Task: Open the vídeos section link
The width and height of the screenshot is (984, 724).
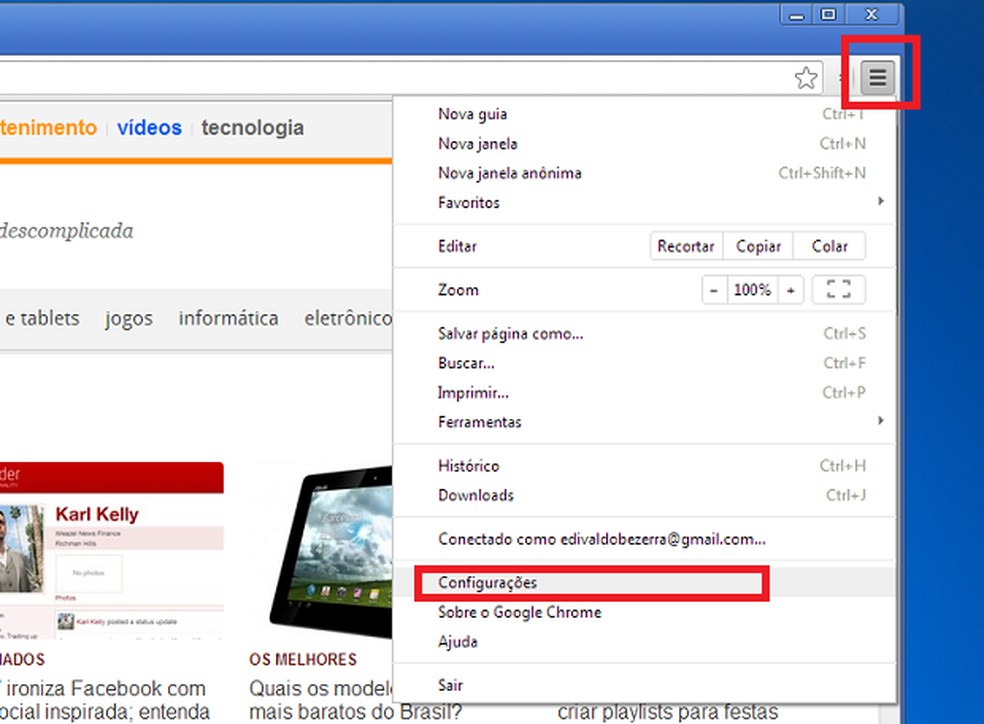Action: click(148, 127)
